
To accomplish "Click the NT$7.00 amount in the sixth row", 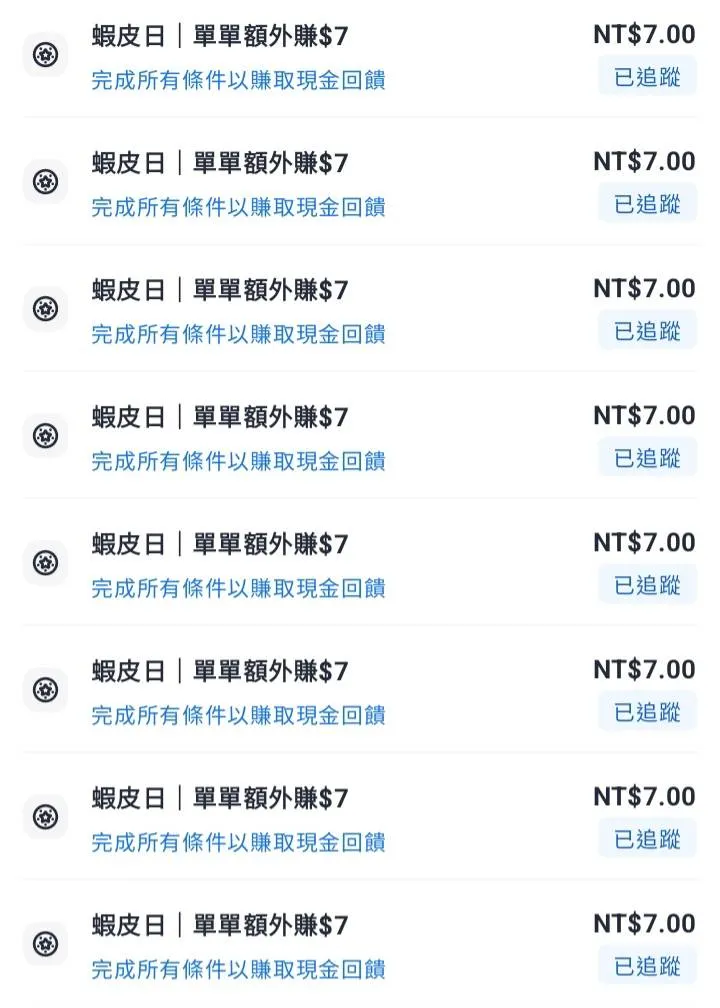I will [x=644, y=669].
